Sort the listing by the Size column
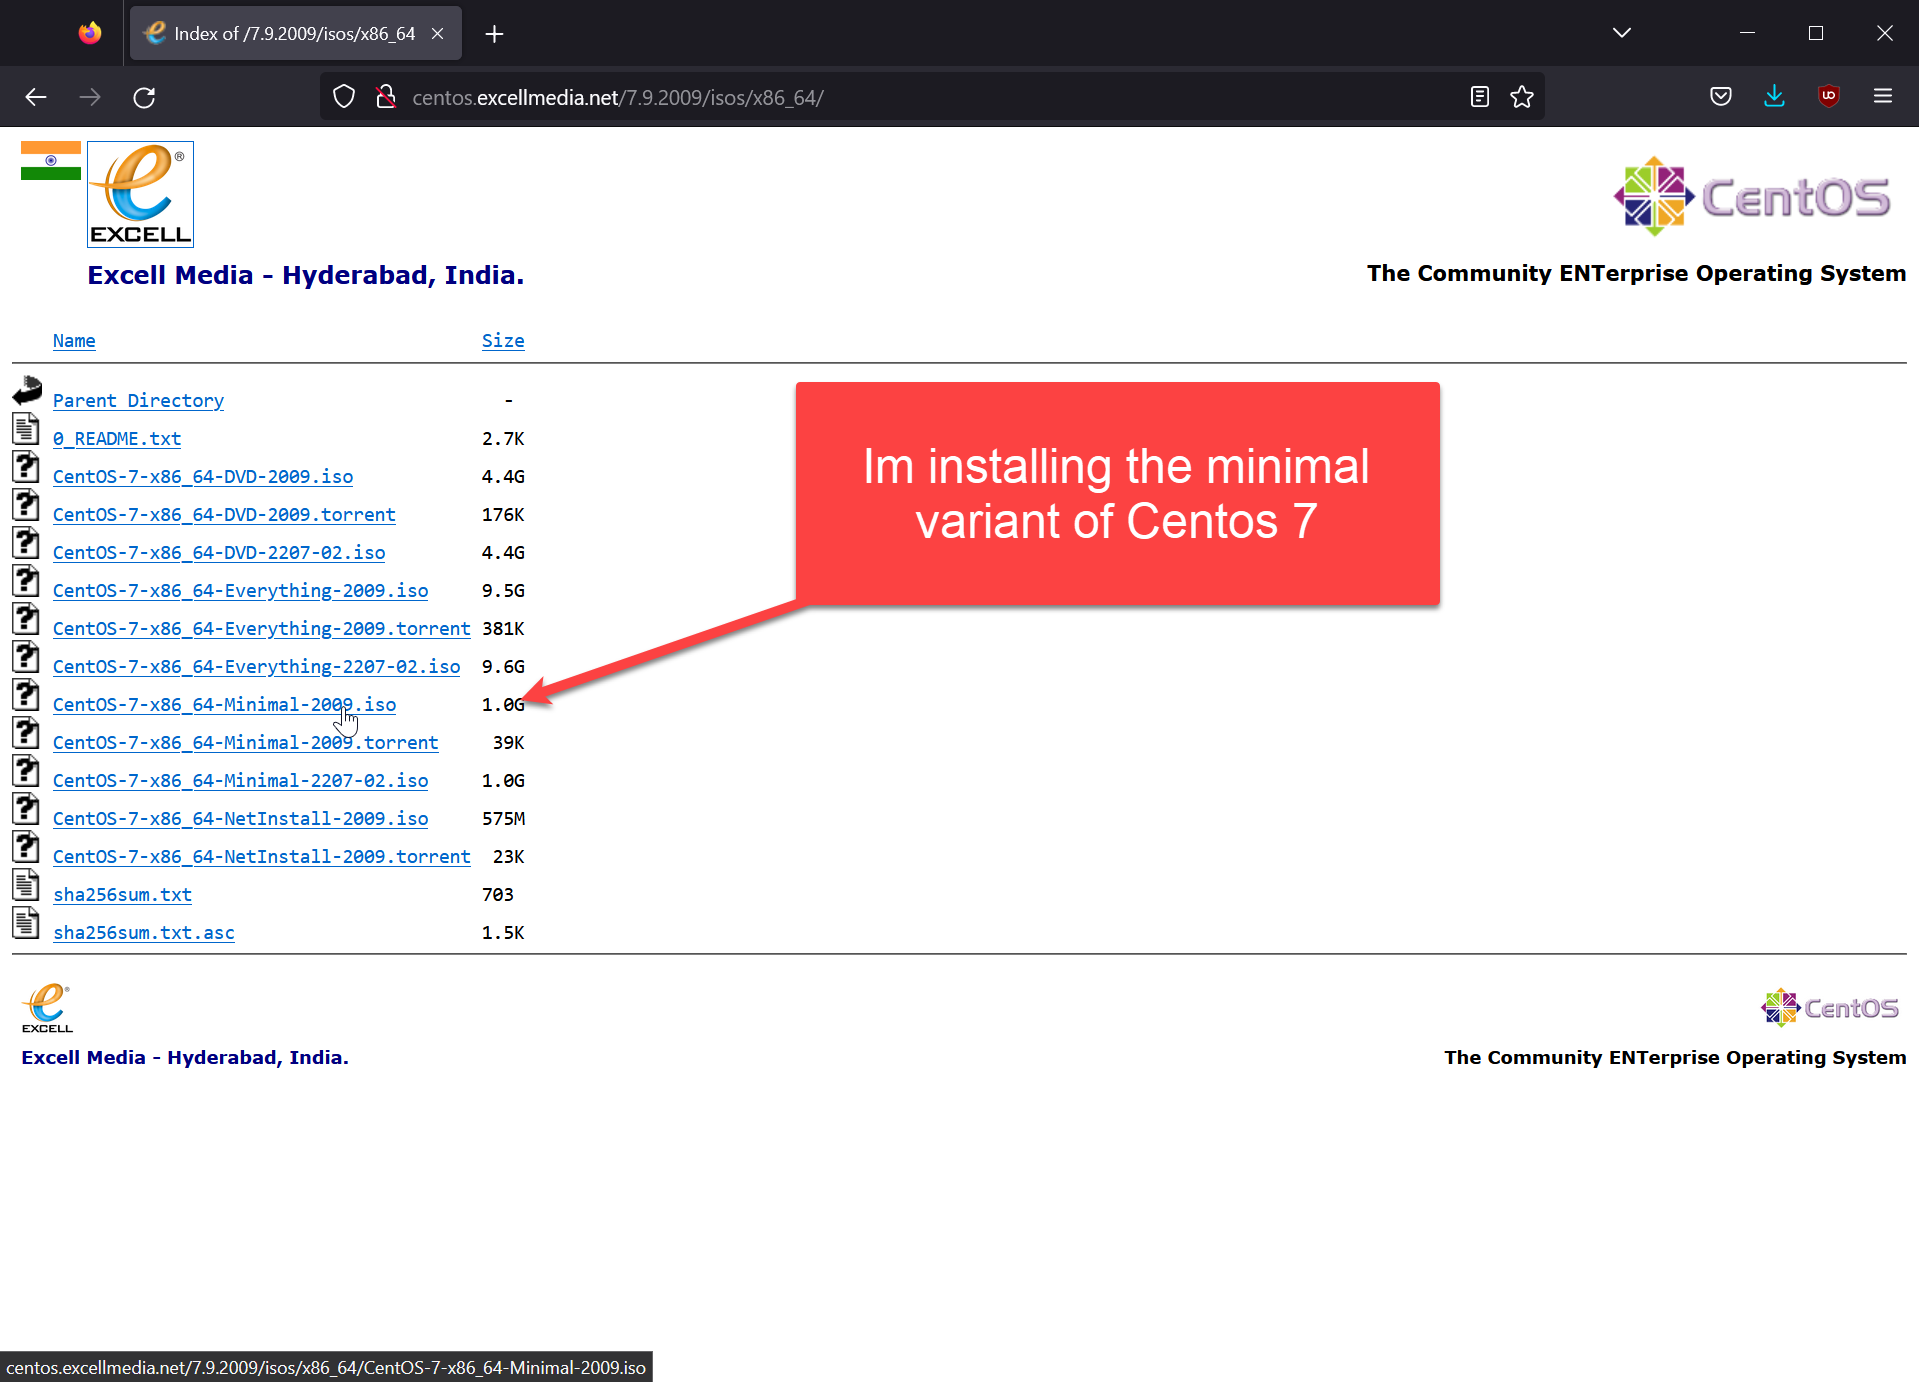This screenshot has height=1382, width=1919. point(502,341)
